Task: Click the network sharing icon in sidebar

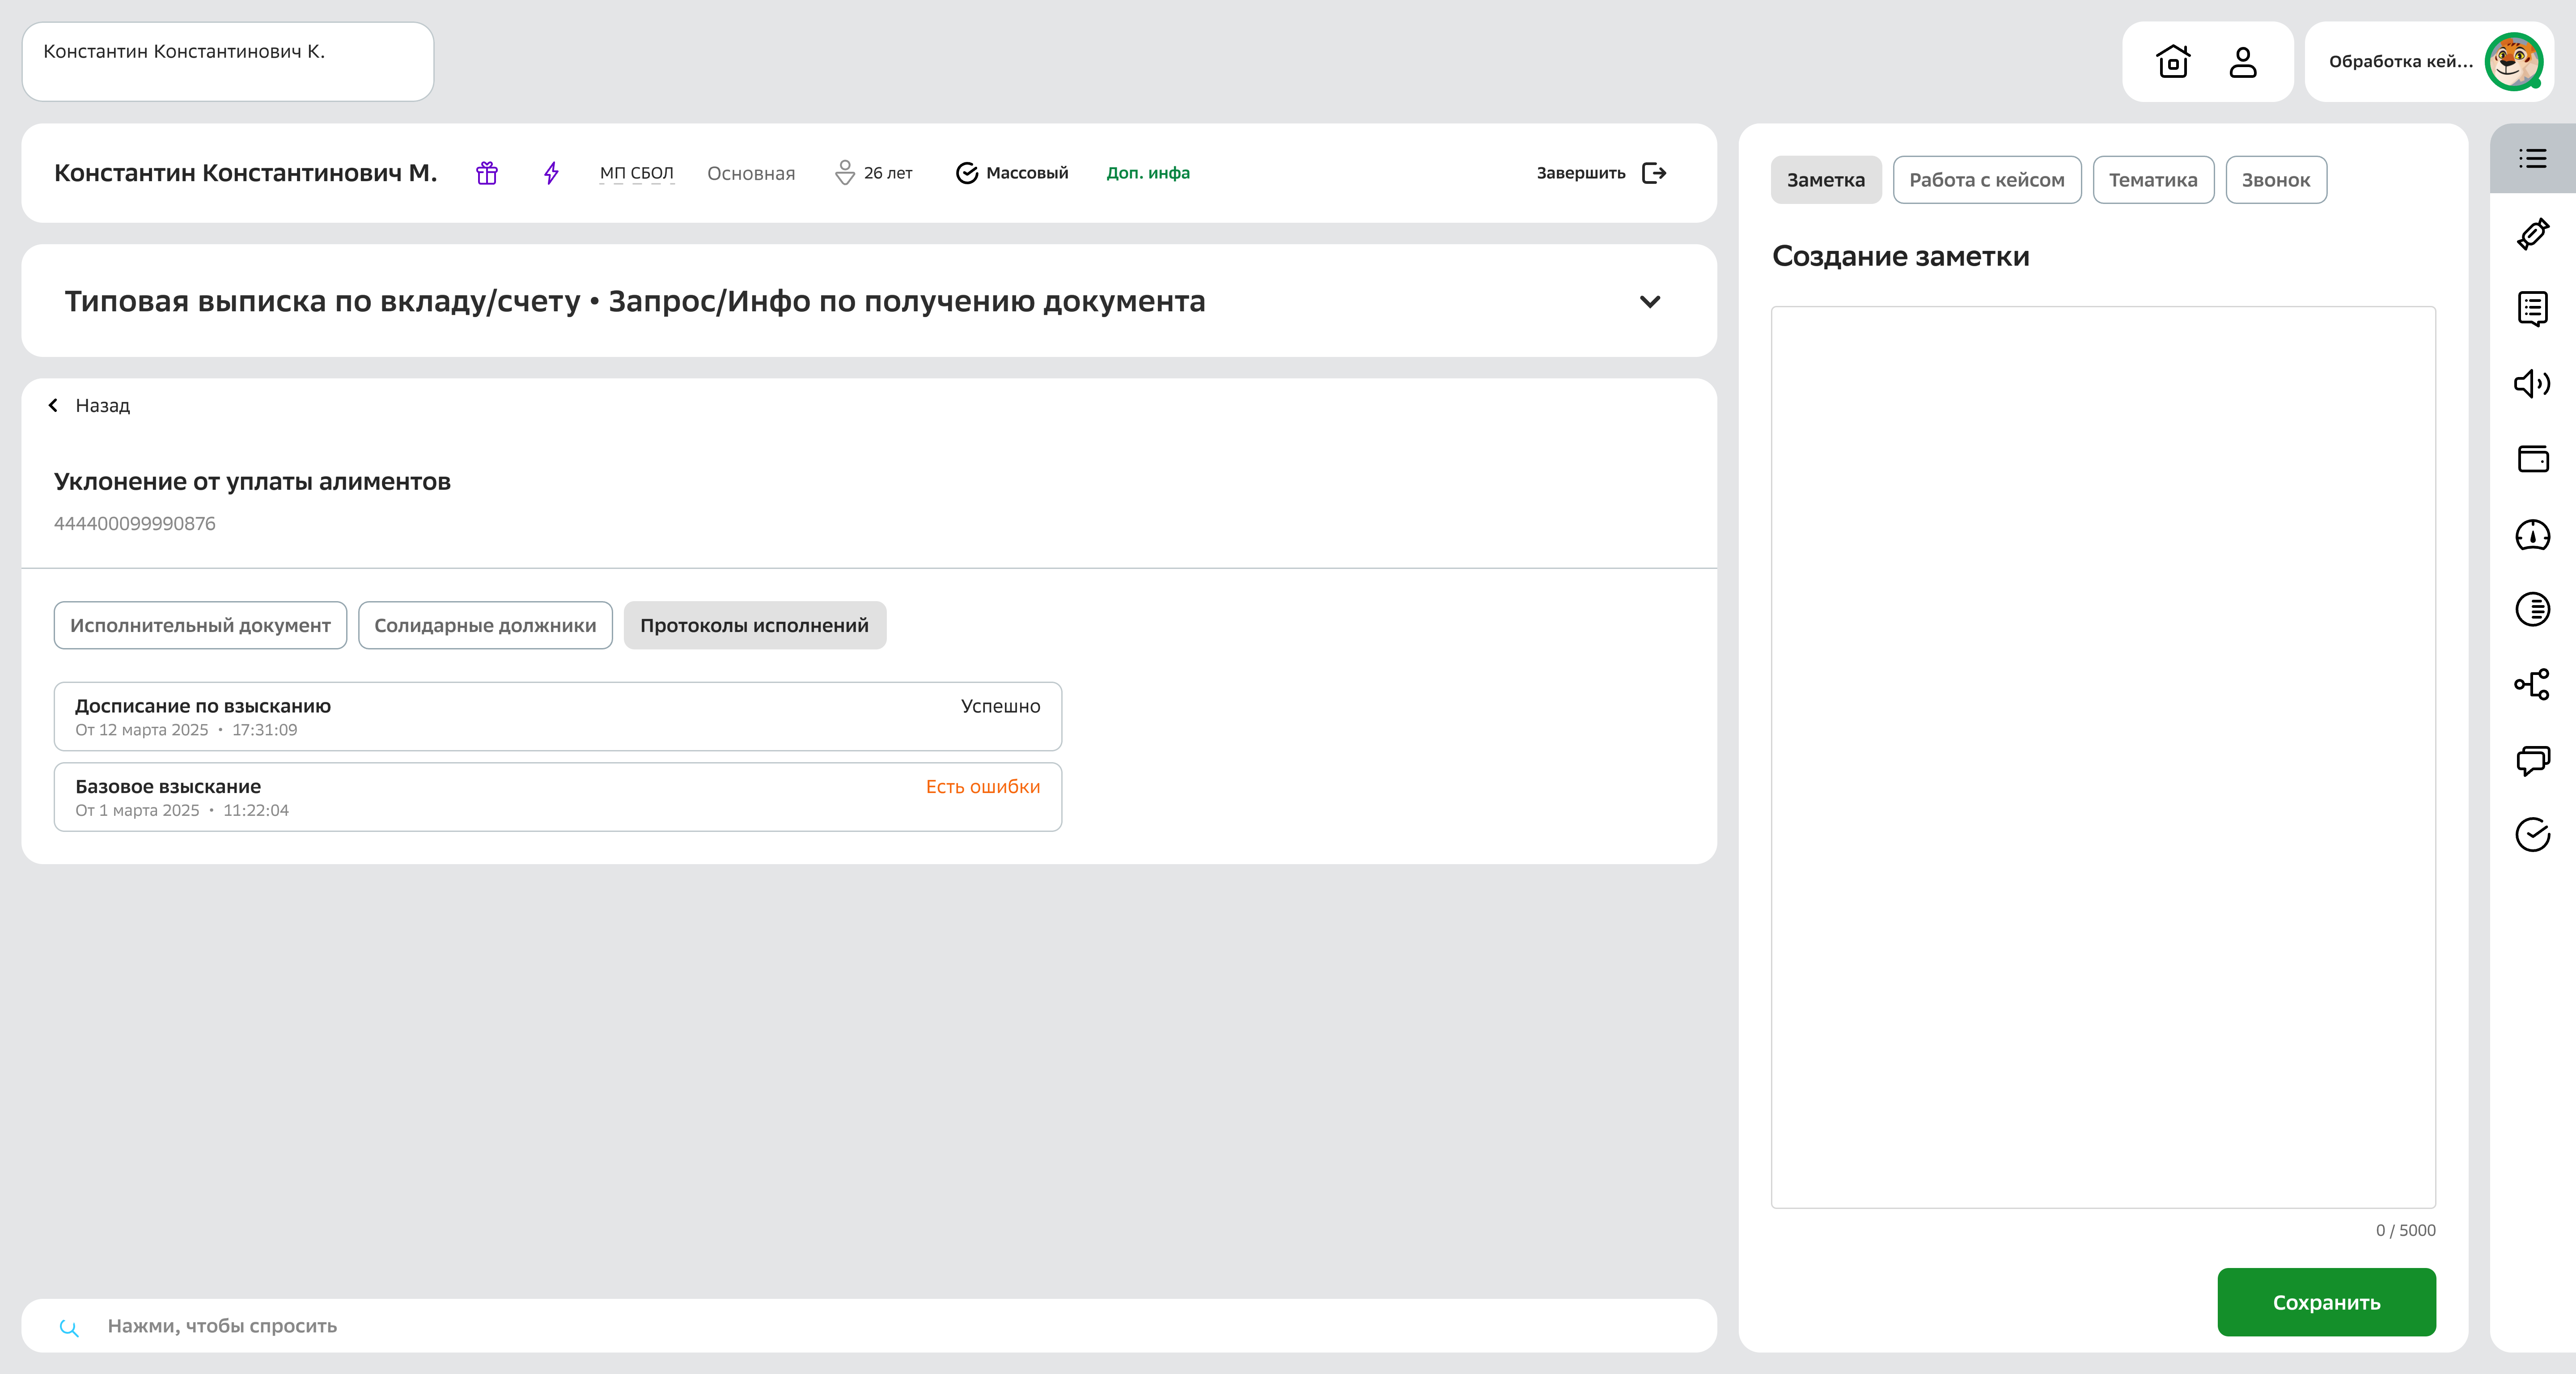Action: 2533,685
